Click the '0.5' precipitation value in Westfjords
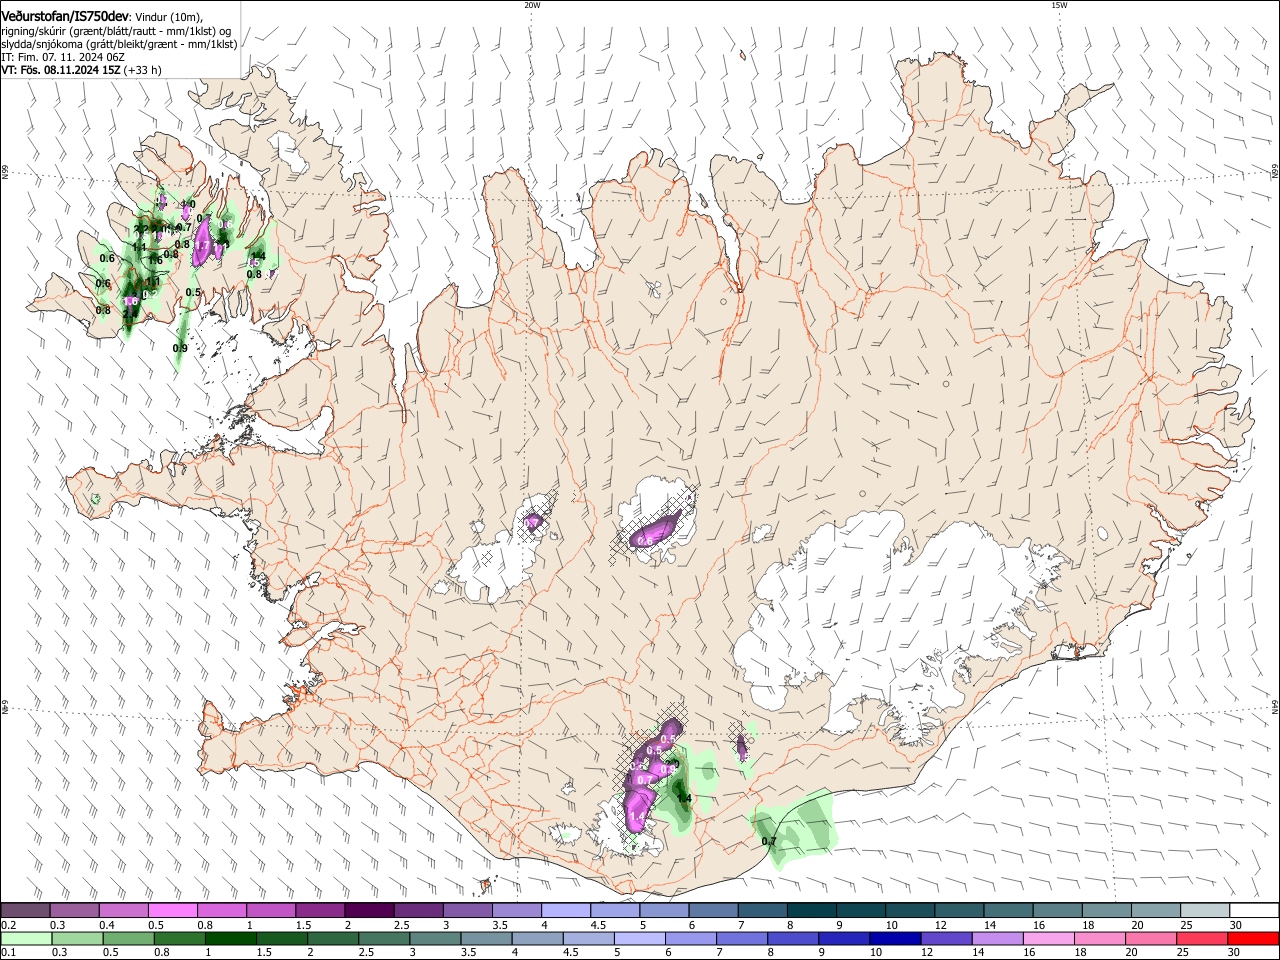The width and height of the screenshot is (1280, 960). pos(193,293)
